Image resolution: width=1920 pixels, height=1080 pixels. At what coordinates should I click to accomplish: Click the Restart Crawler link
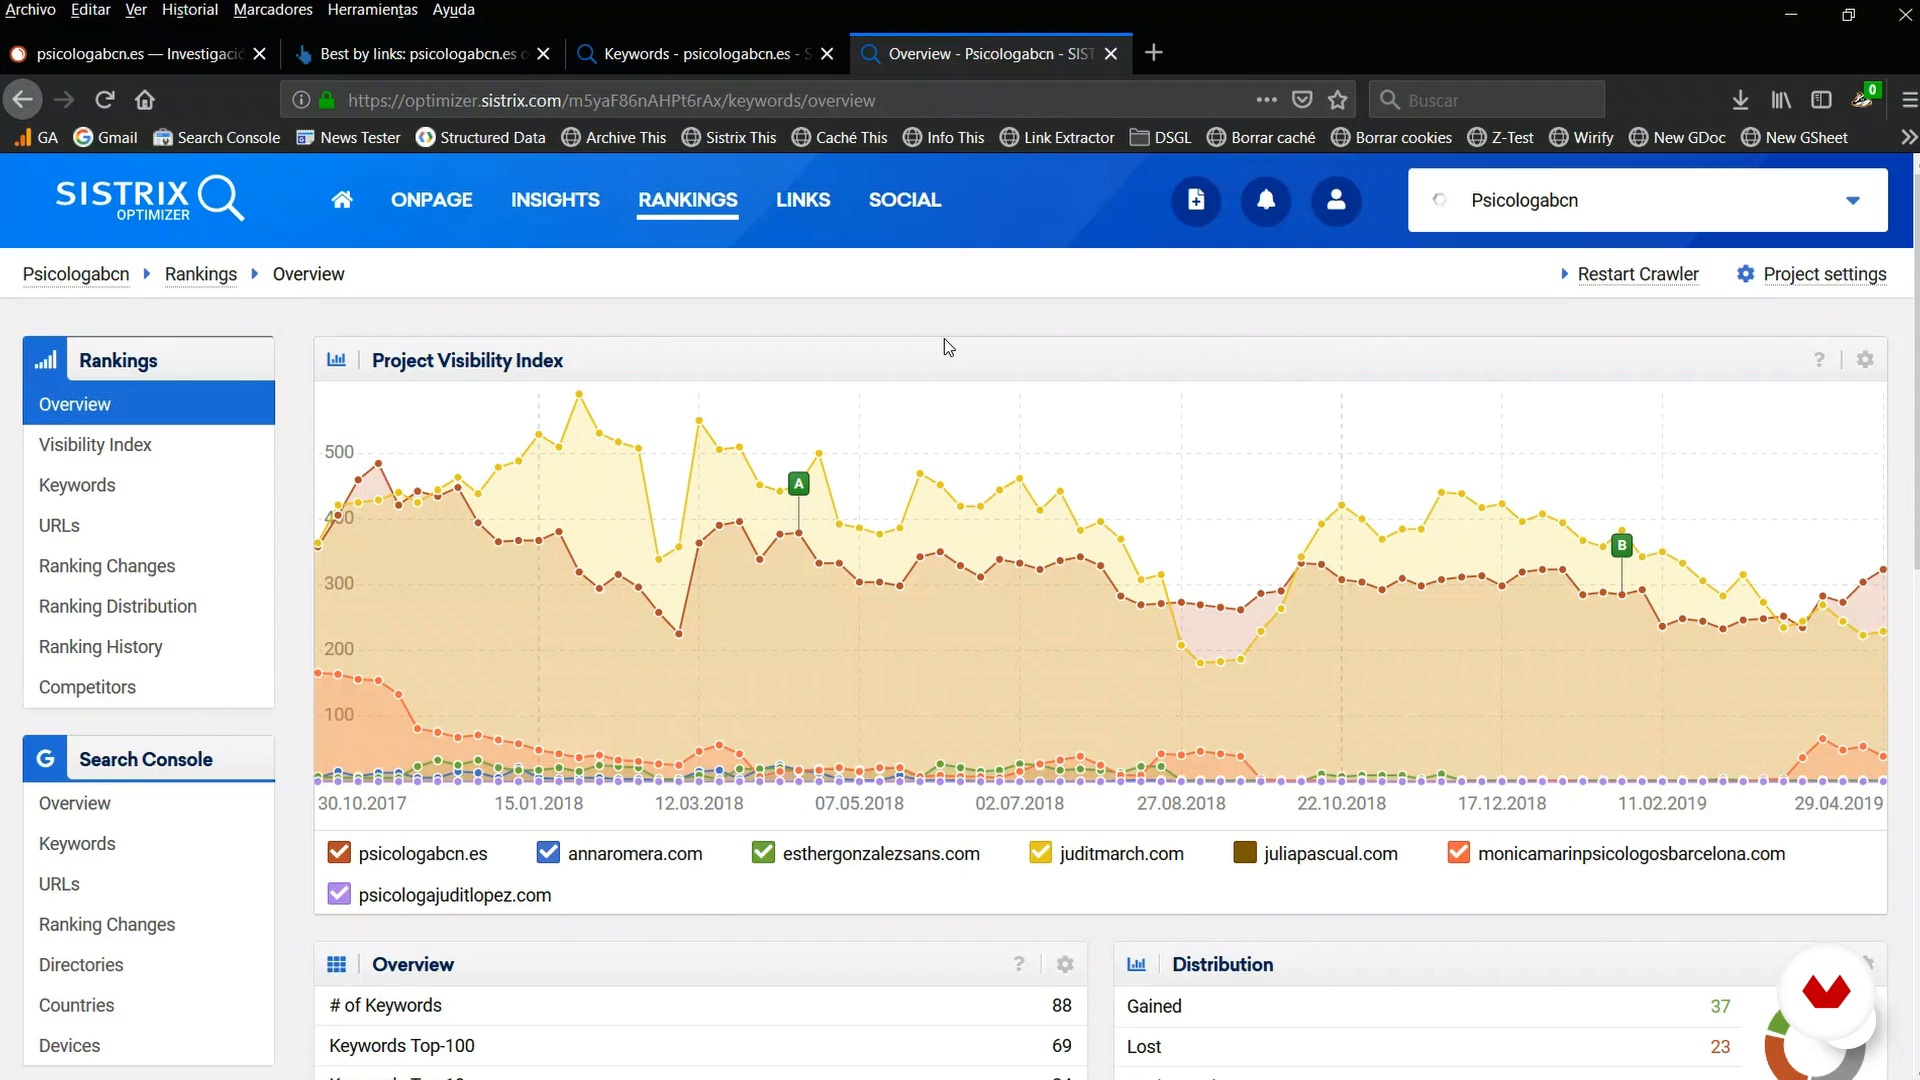click(x=1637, y=274)
